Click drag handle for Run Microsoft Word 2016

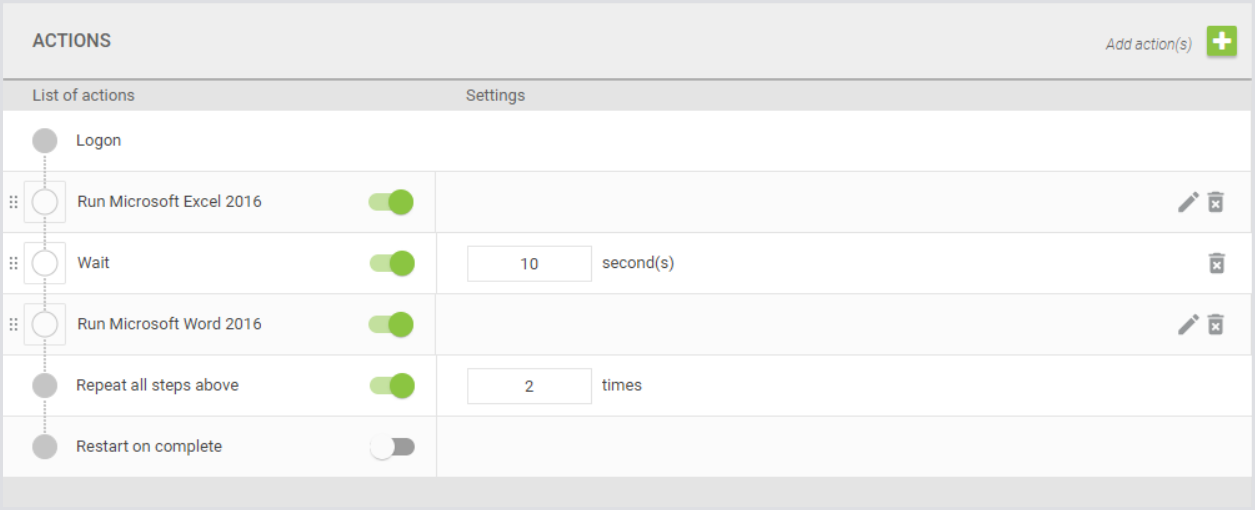[x=13, y=324]
